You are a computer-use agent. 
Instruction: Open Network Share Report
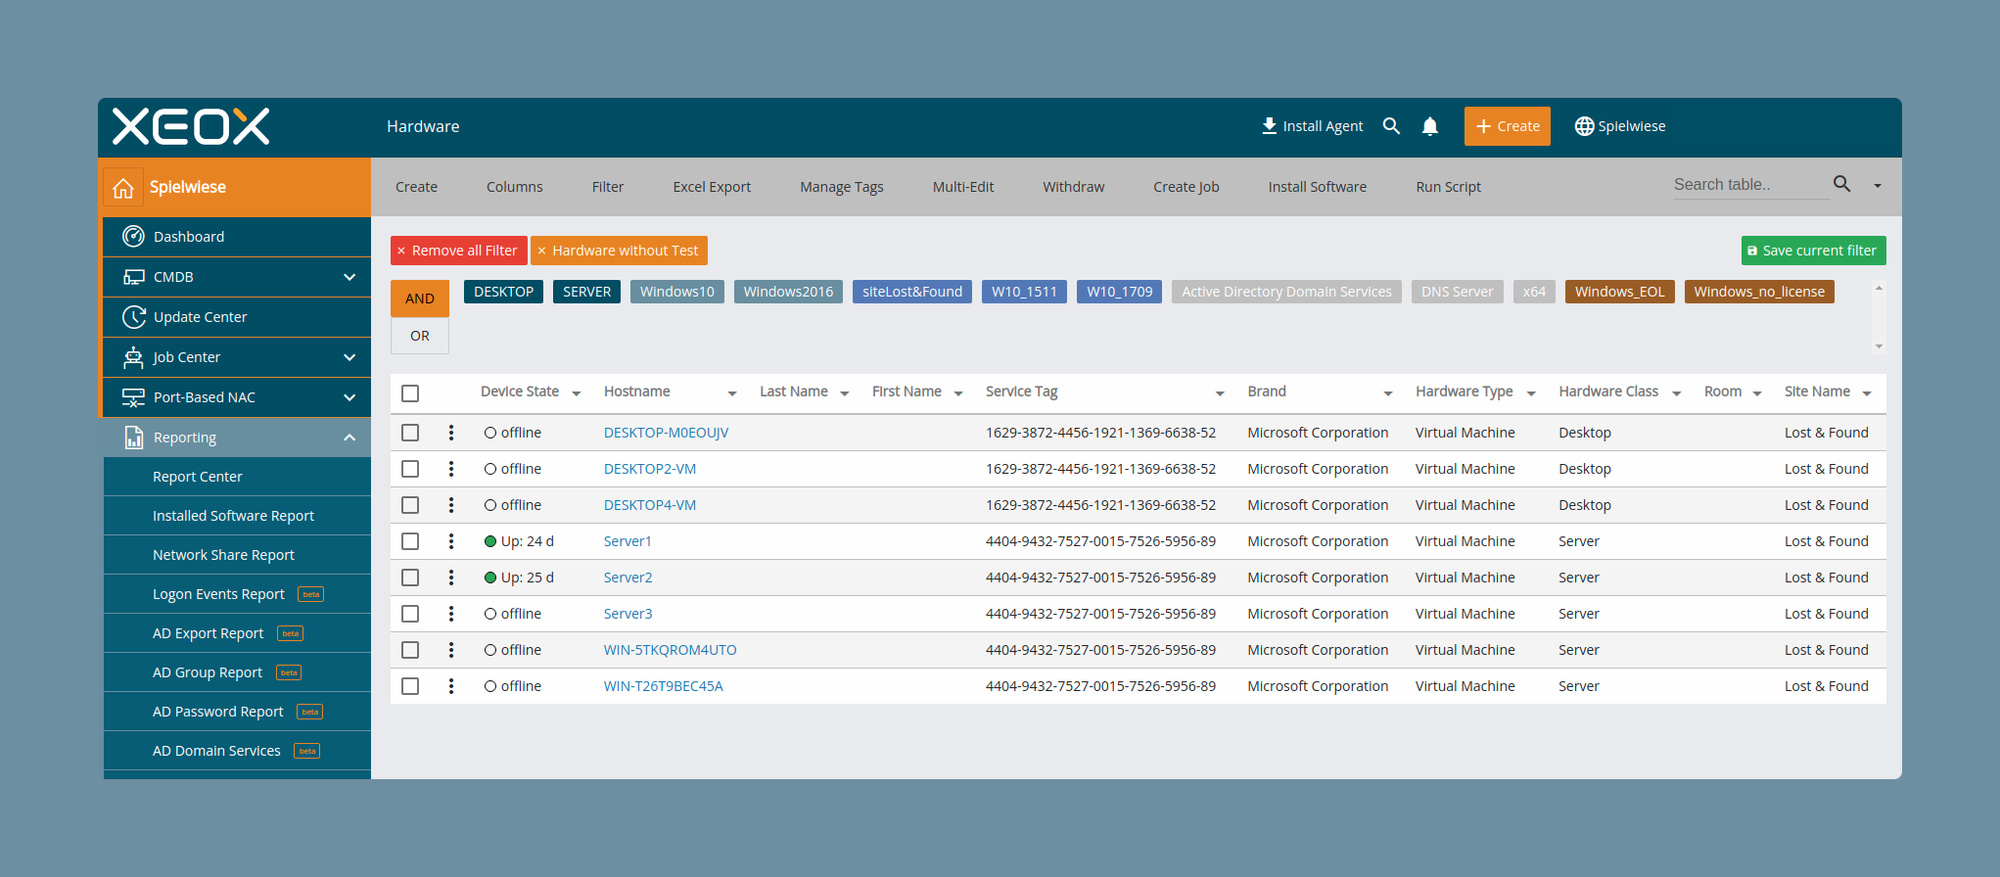[223, 555]
